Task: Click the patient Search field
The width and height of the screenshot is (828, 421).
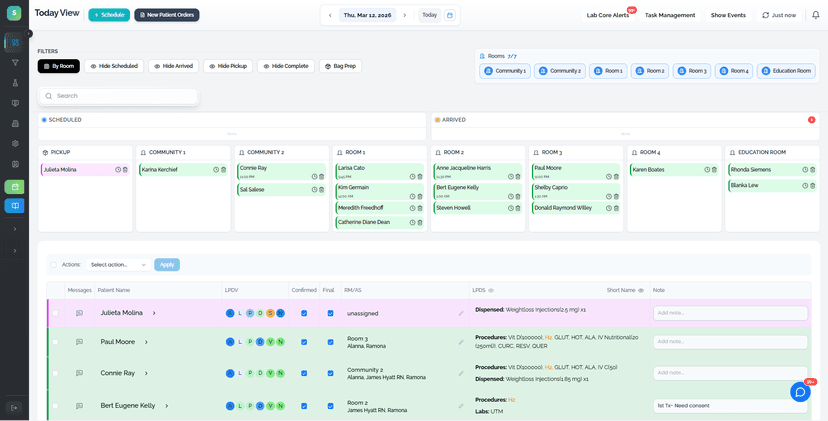Action: click(x=120, y=96)
